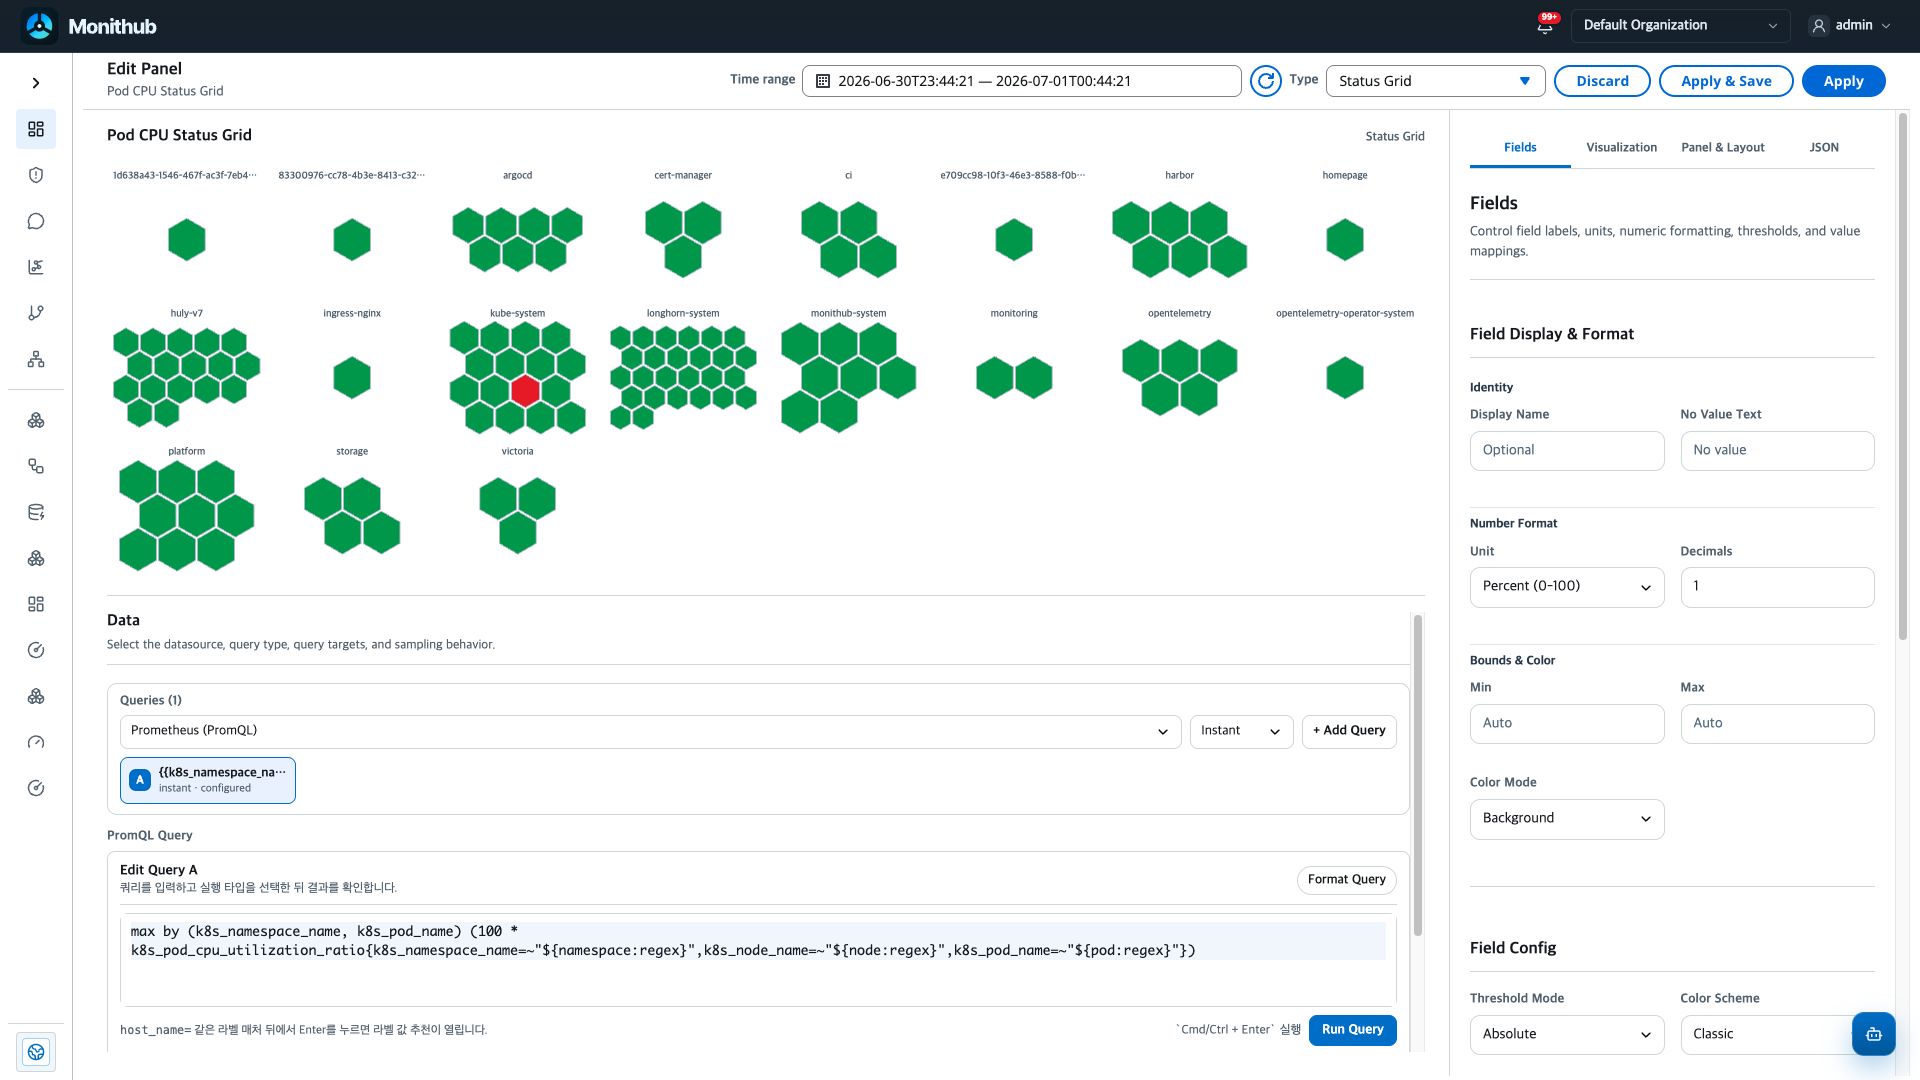Open the chat bubble sidebar icon
Image resolution: width=1920 pixels, height=1080 pixels.
coord(36,221)
